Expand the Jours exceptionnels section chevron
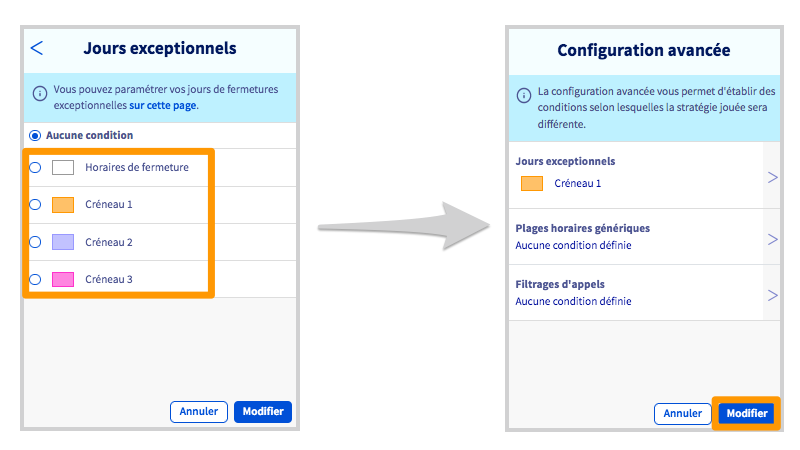Screen dimensions: 800x450 coord(772,177)
